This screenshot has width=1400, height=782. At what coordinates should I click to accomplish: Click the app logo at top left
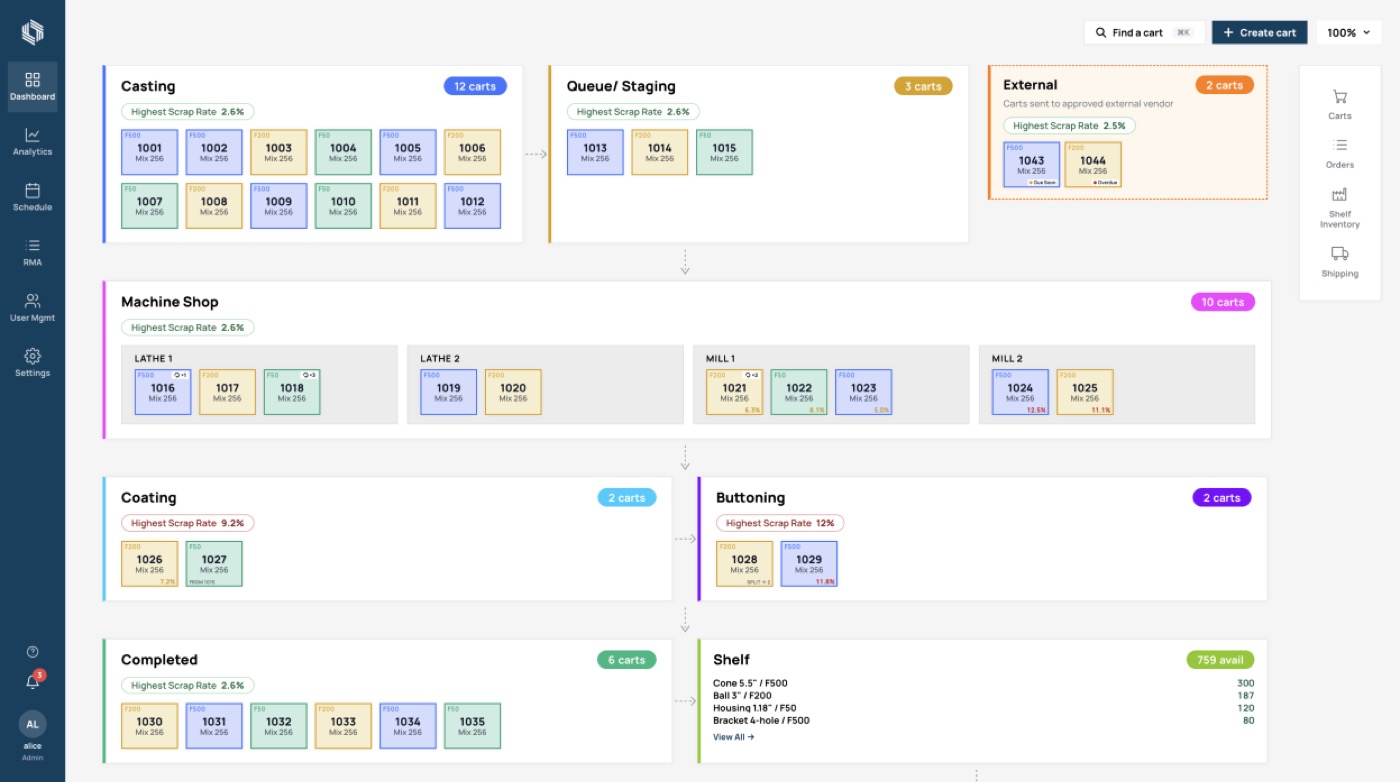pyautogui.click(x=33, y=33)
